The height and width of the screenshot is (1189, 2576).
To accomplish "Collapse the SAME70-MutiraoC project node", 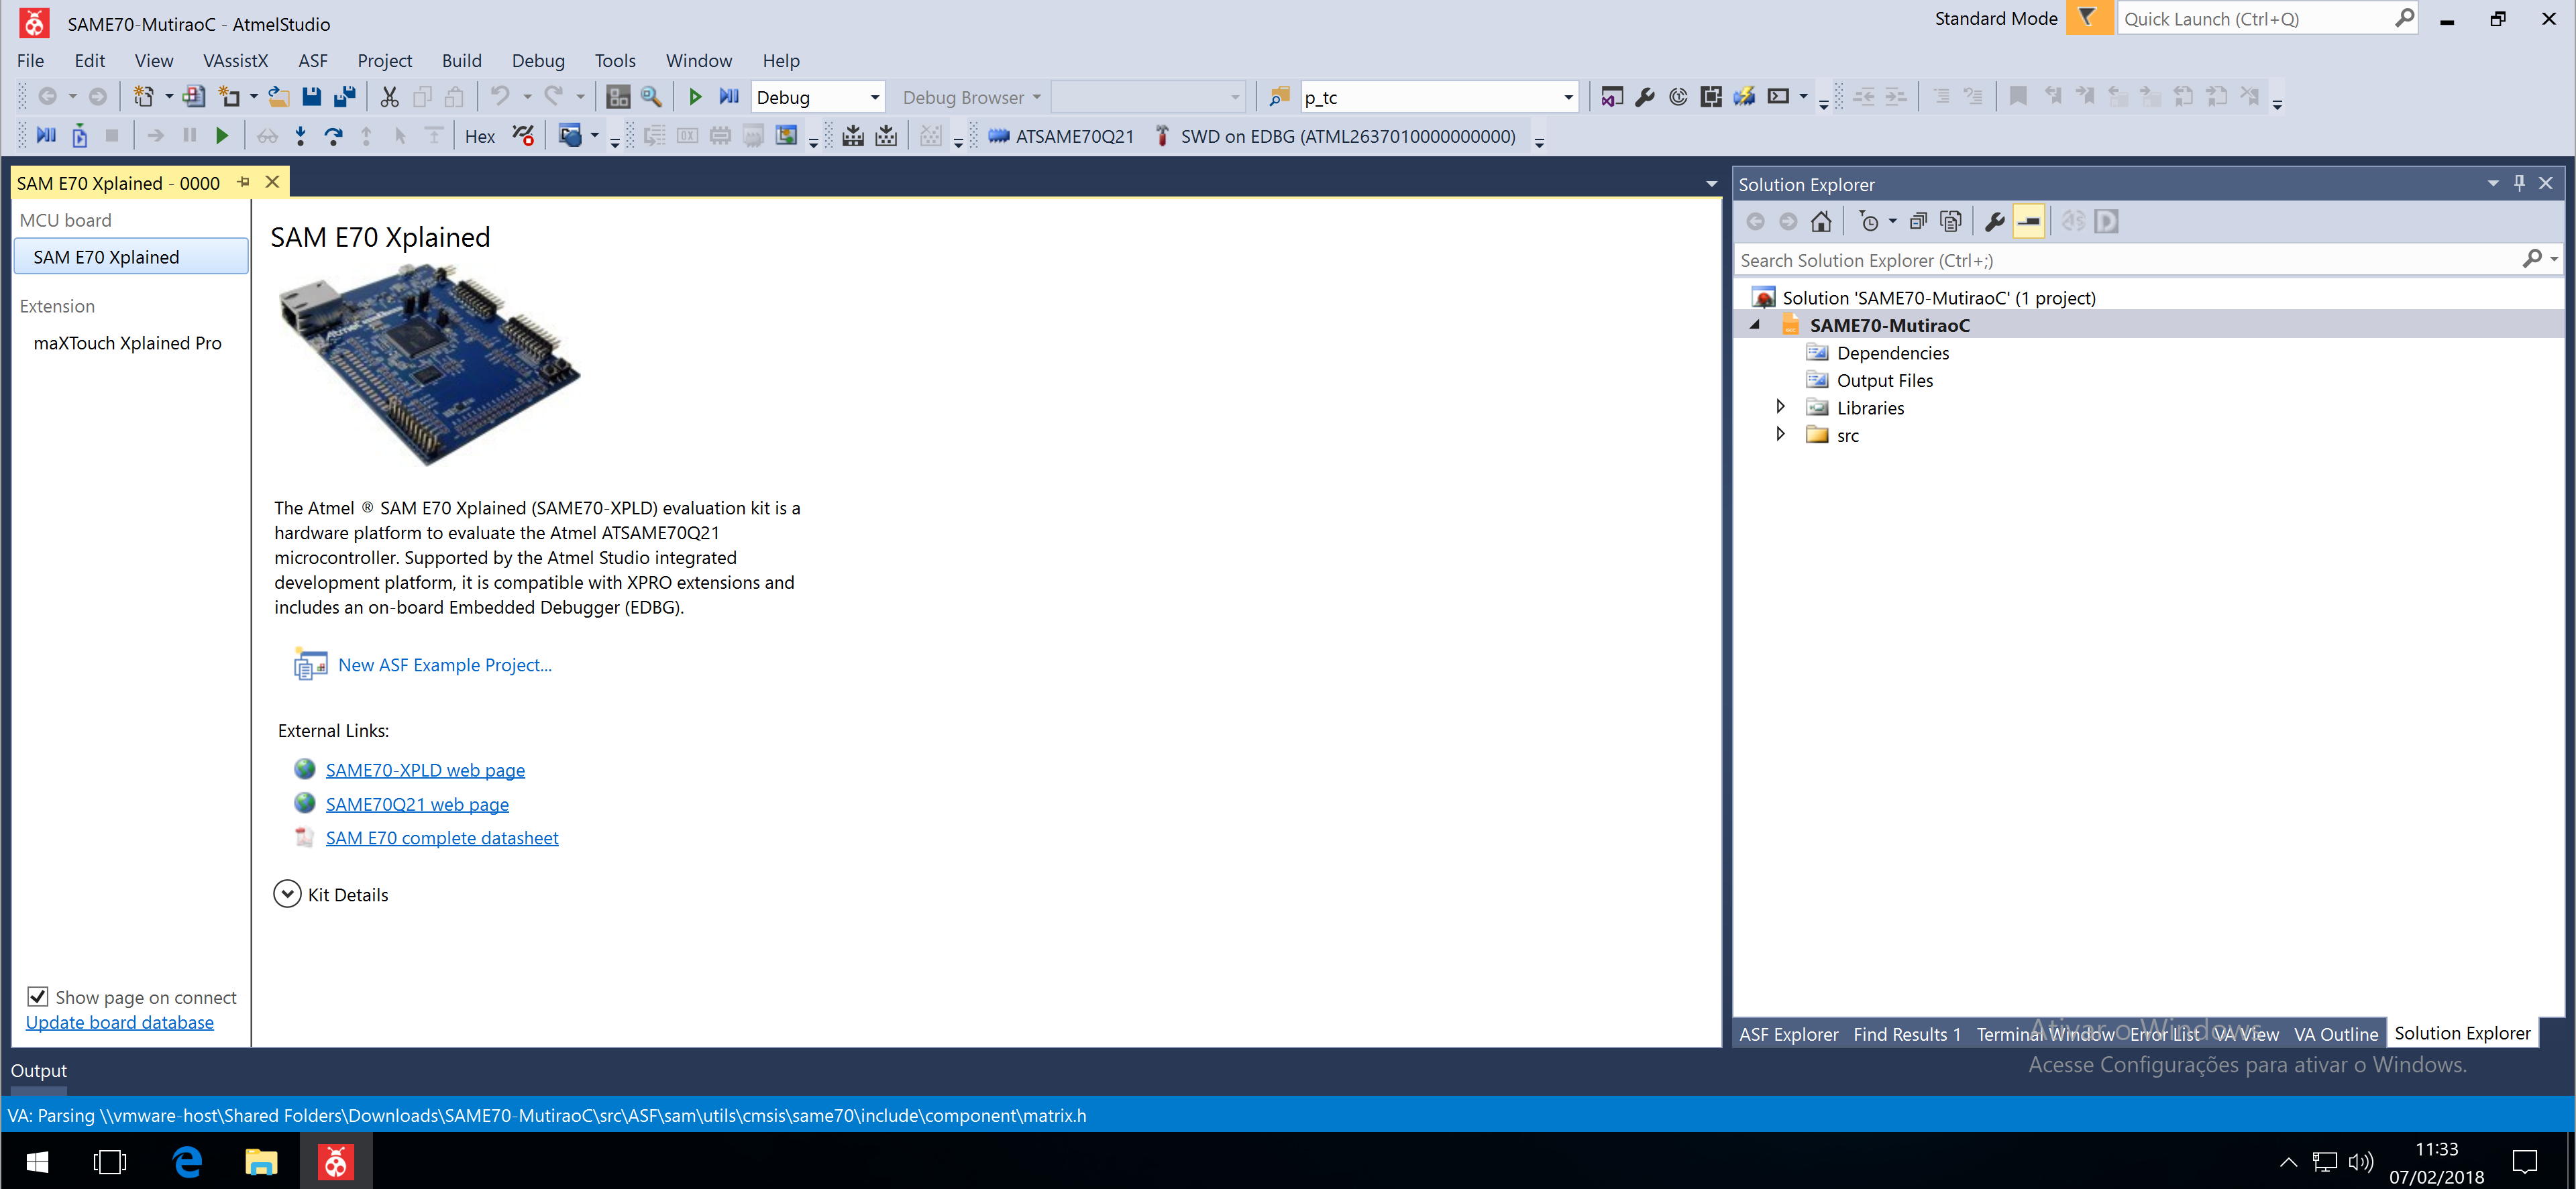I will (x=1755, y=325).
